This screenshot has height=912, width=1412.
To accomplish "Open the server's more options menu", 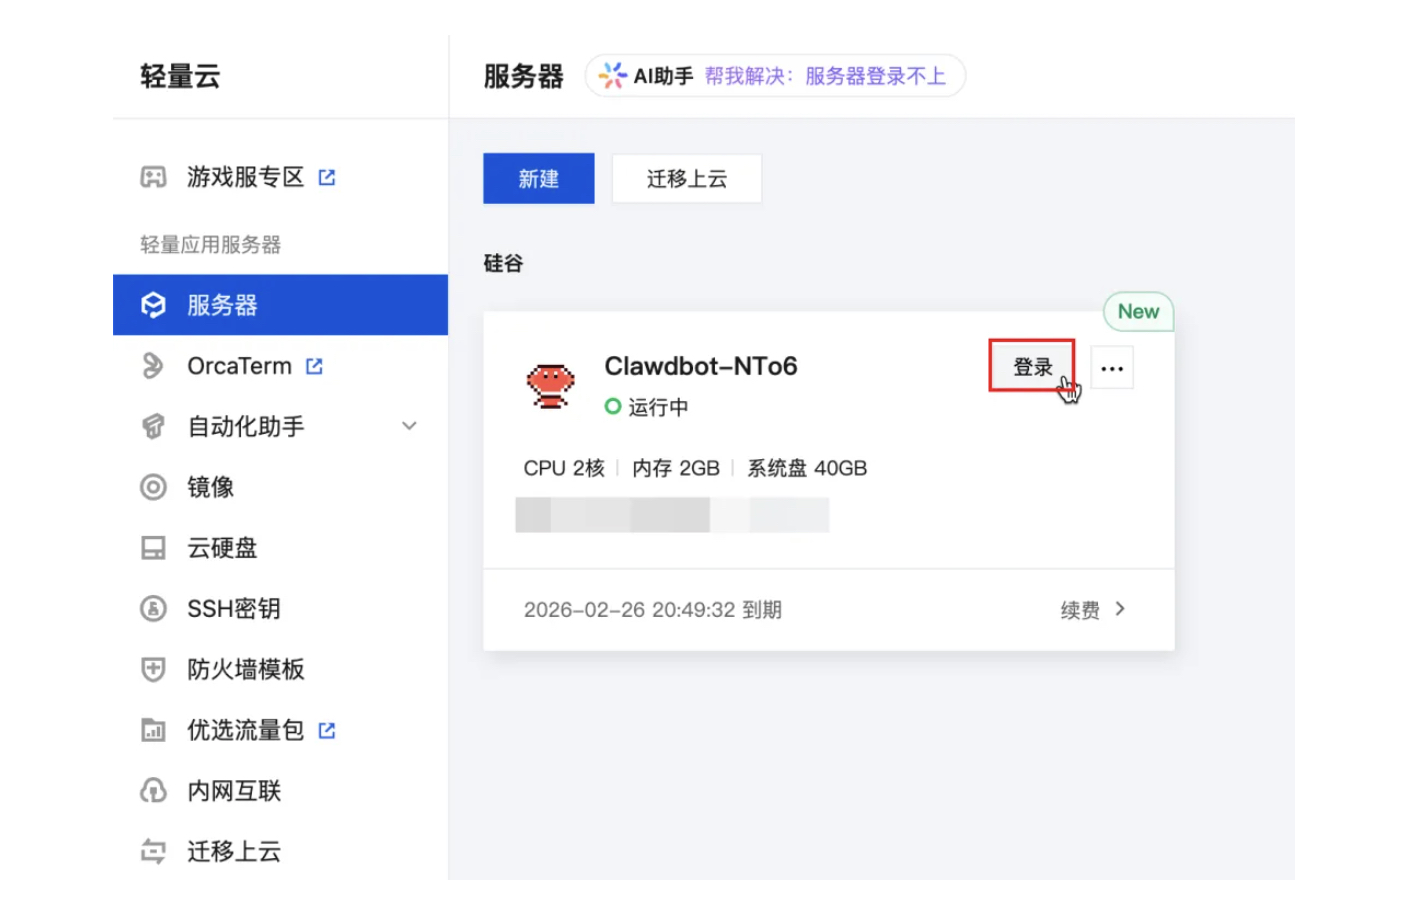I will (x=1111, y=367).
